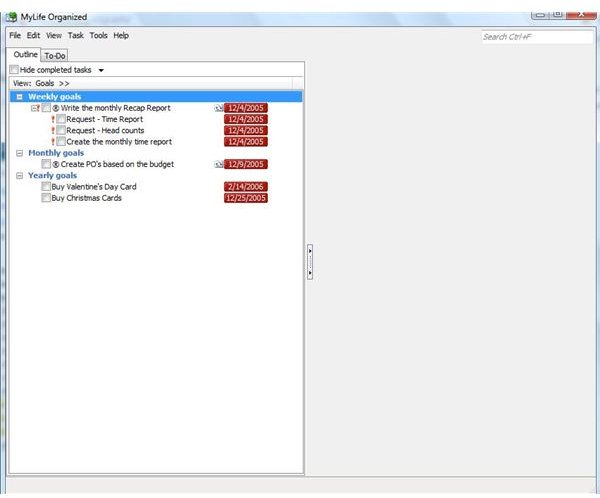Mark Request - Head counts as complete

tap(61, 131)
